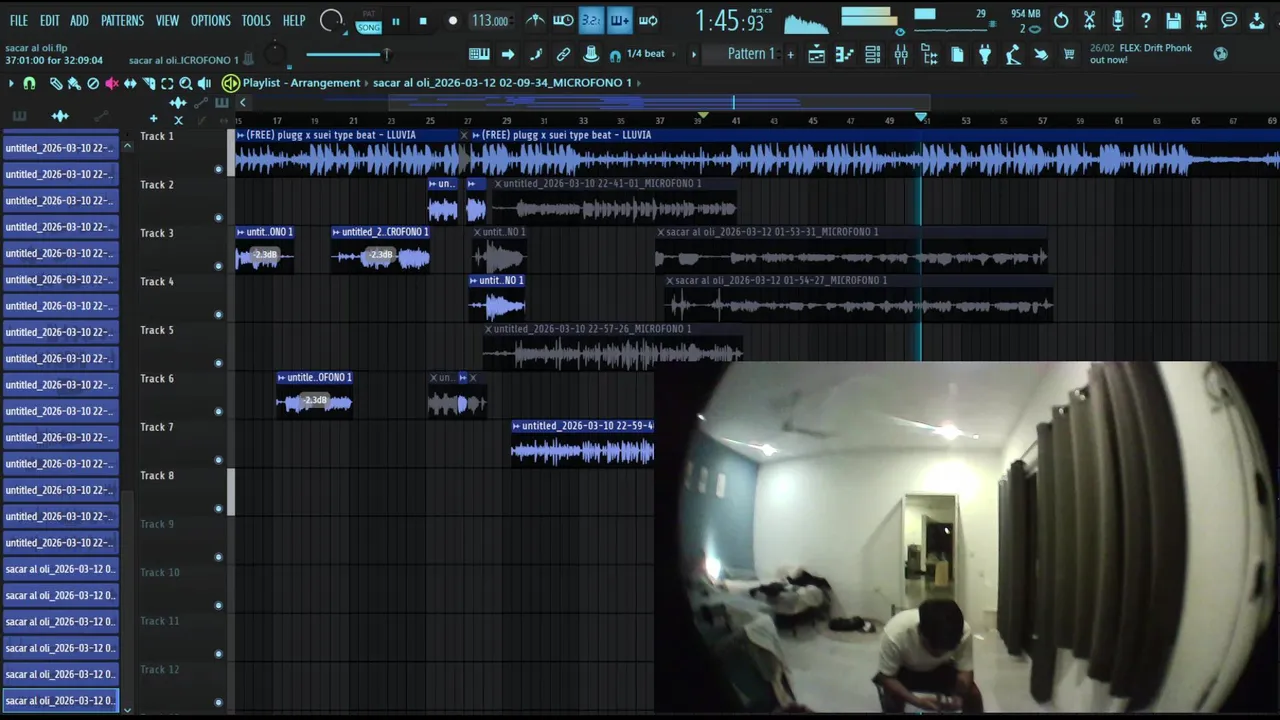Image resolution: width=1280 pixels, height=720 pixels.
Task: Open the EDIT menu
Action: tap(49, 20)
